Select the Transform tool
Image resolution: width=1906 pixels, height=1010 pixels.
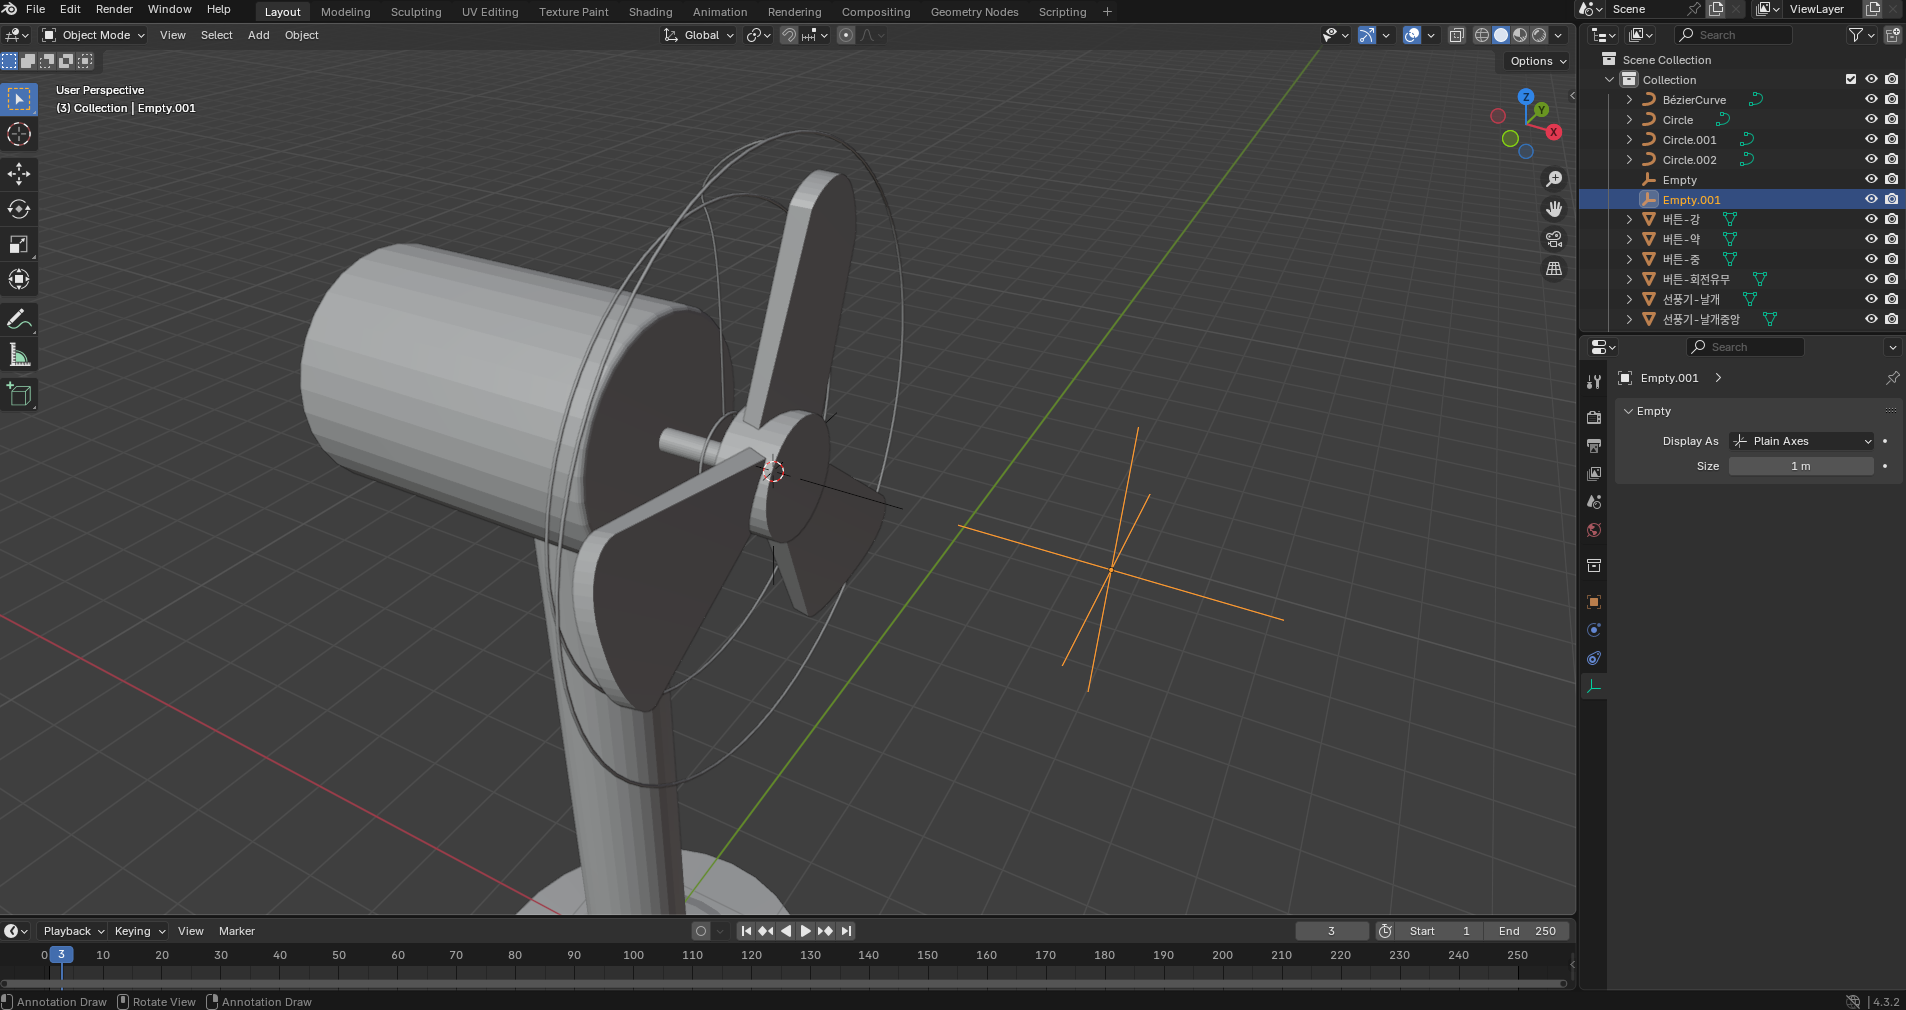(x=19, y=279)
